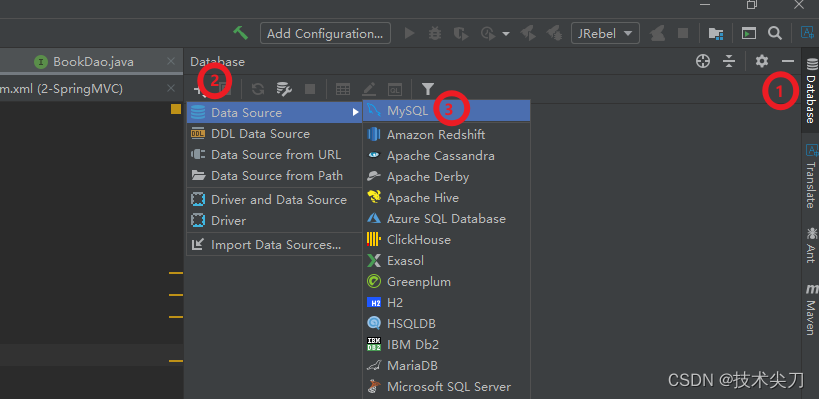Open Search Everywhere magnifier icon

tap(775, 33)
